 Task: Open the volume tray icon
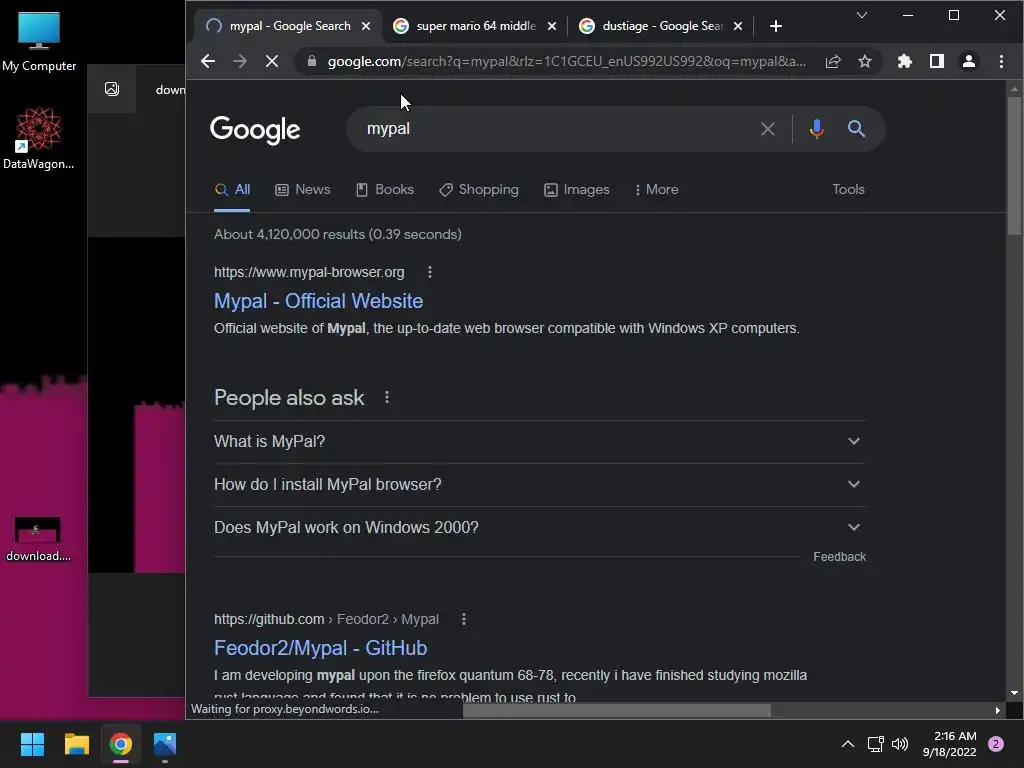pyautogui.click(x=900, y=744)
